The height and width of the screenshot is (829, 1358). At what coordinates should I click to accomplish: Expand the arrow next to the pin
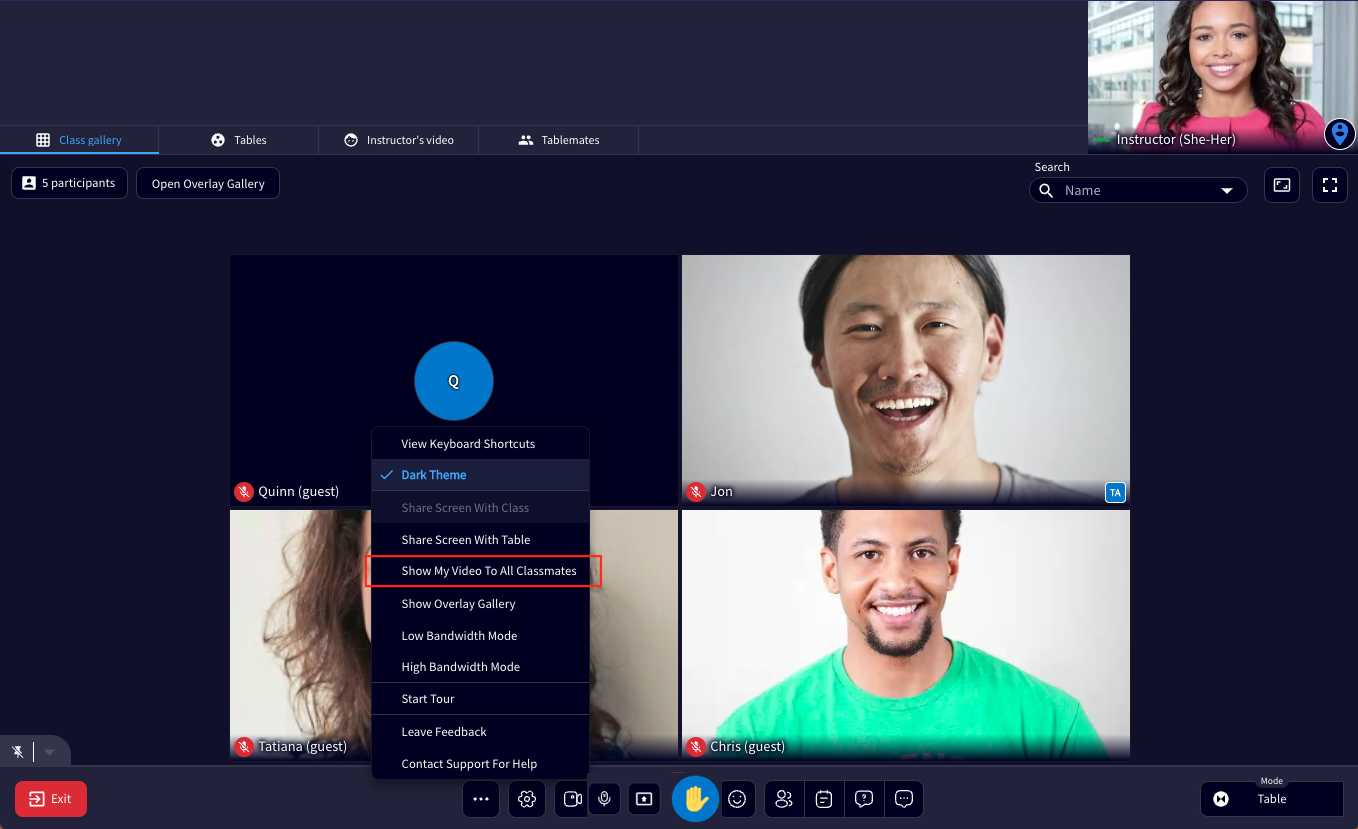click(49, 751)
